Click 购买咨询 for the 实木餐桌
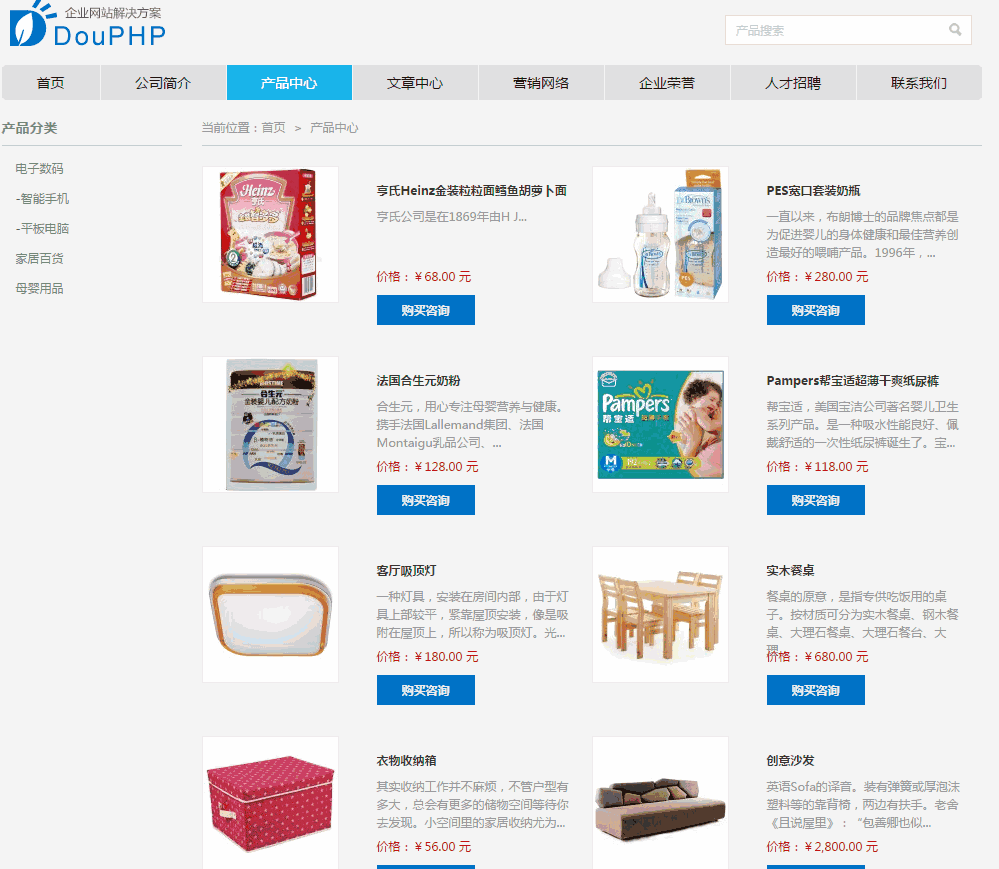The width and height of the screenshot is (999, 869). [x=816, y=690]
